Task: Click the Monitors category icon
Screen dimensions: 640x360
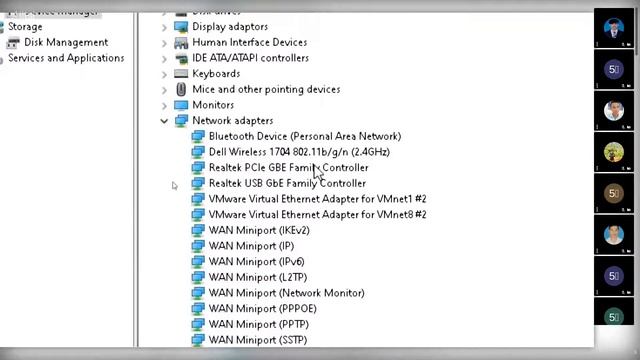Action: [x=181, y=105]
